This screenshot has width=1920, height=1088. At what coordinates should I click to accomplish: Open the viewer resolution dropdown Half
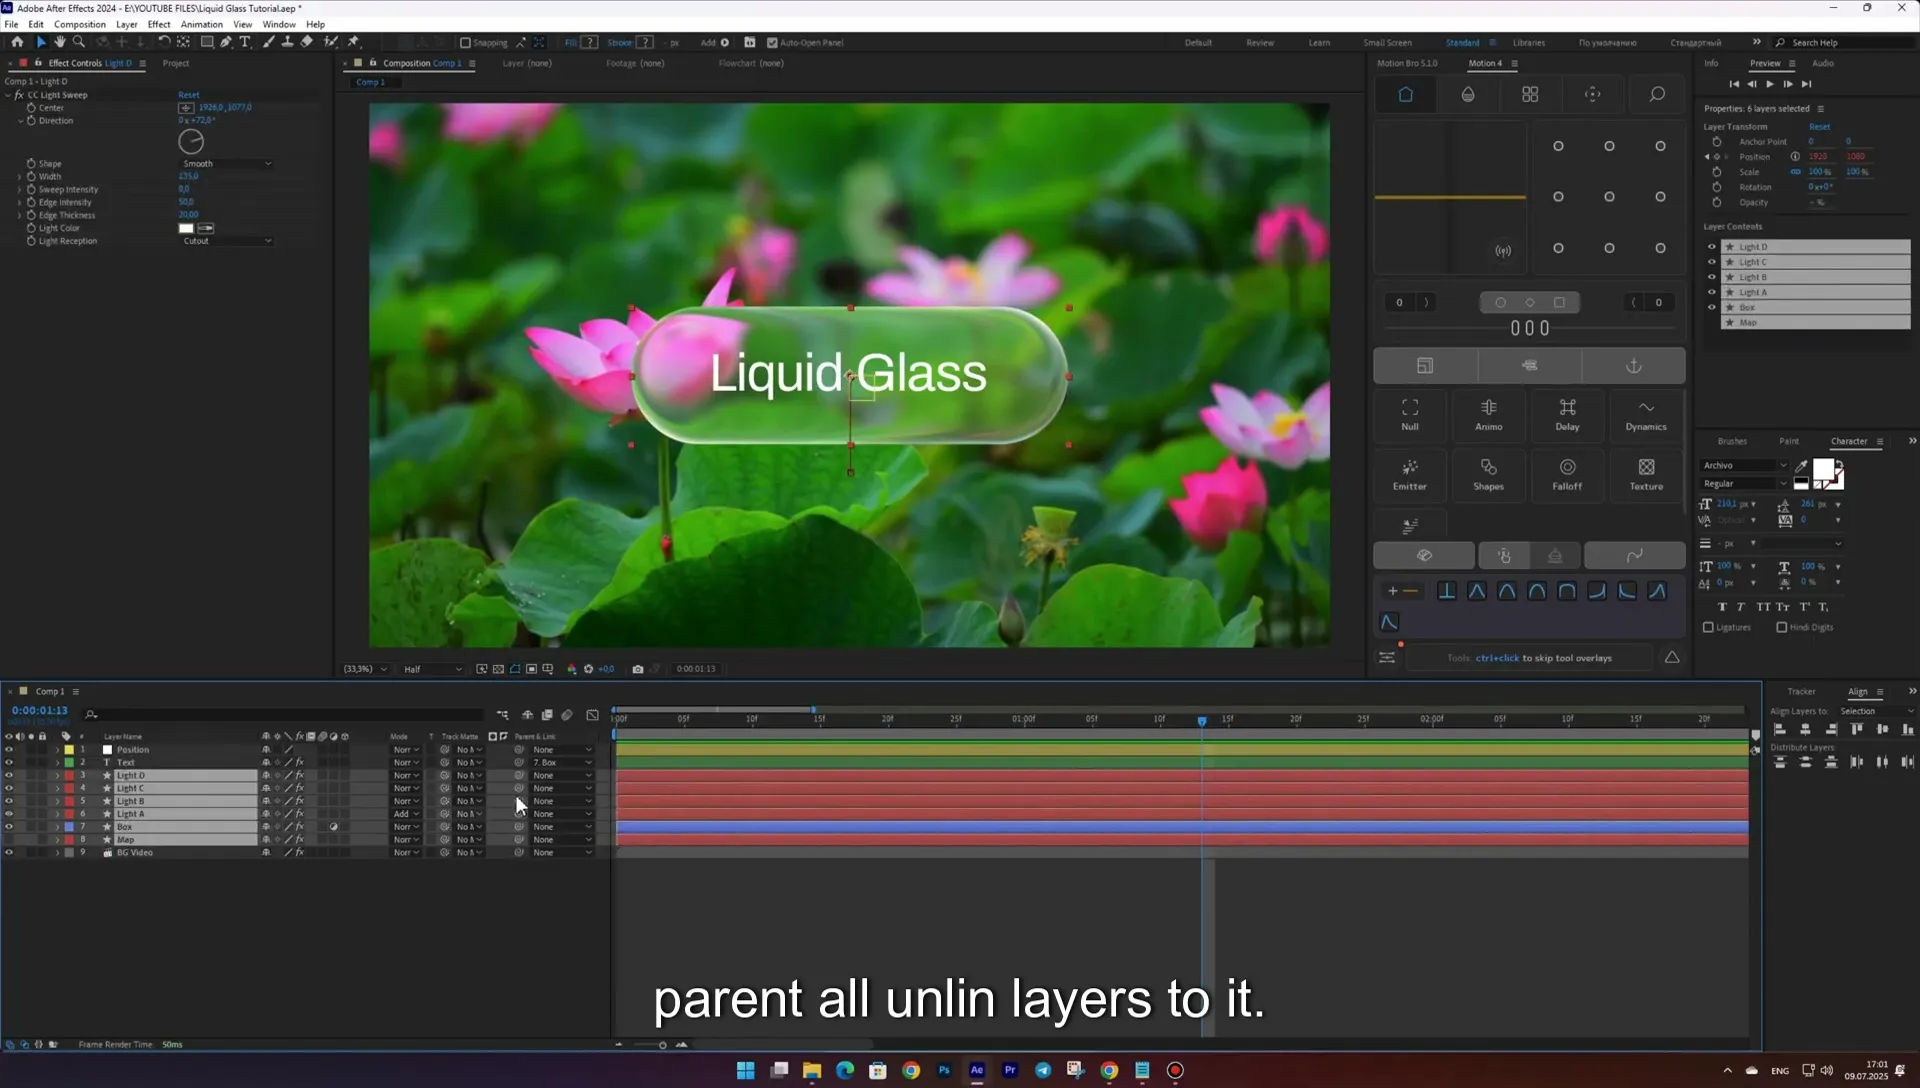point(432,669)
